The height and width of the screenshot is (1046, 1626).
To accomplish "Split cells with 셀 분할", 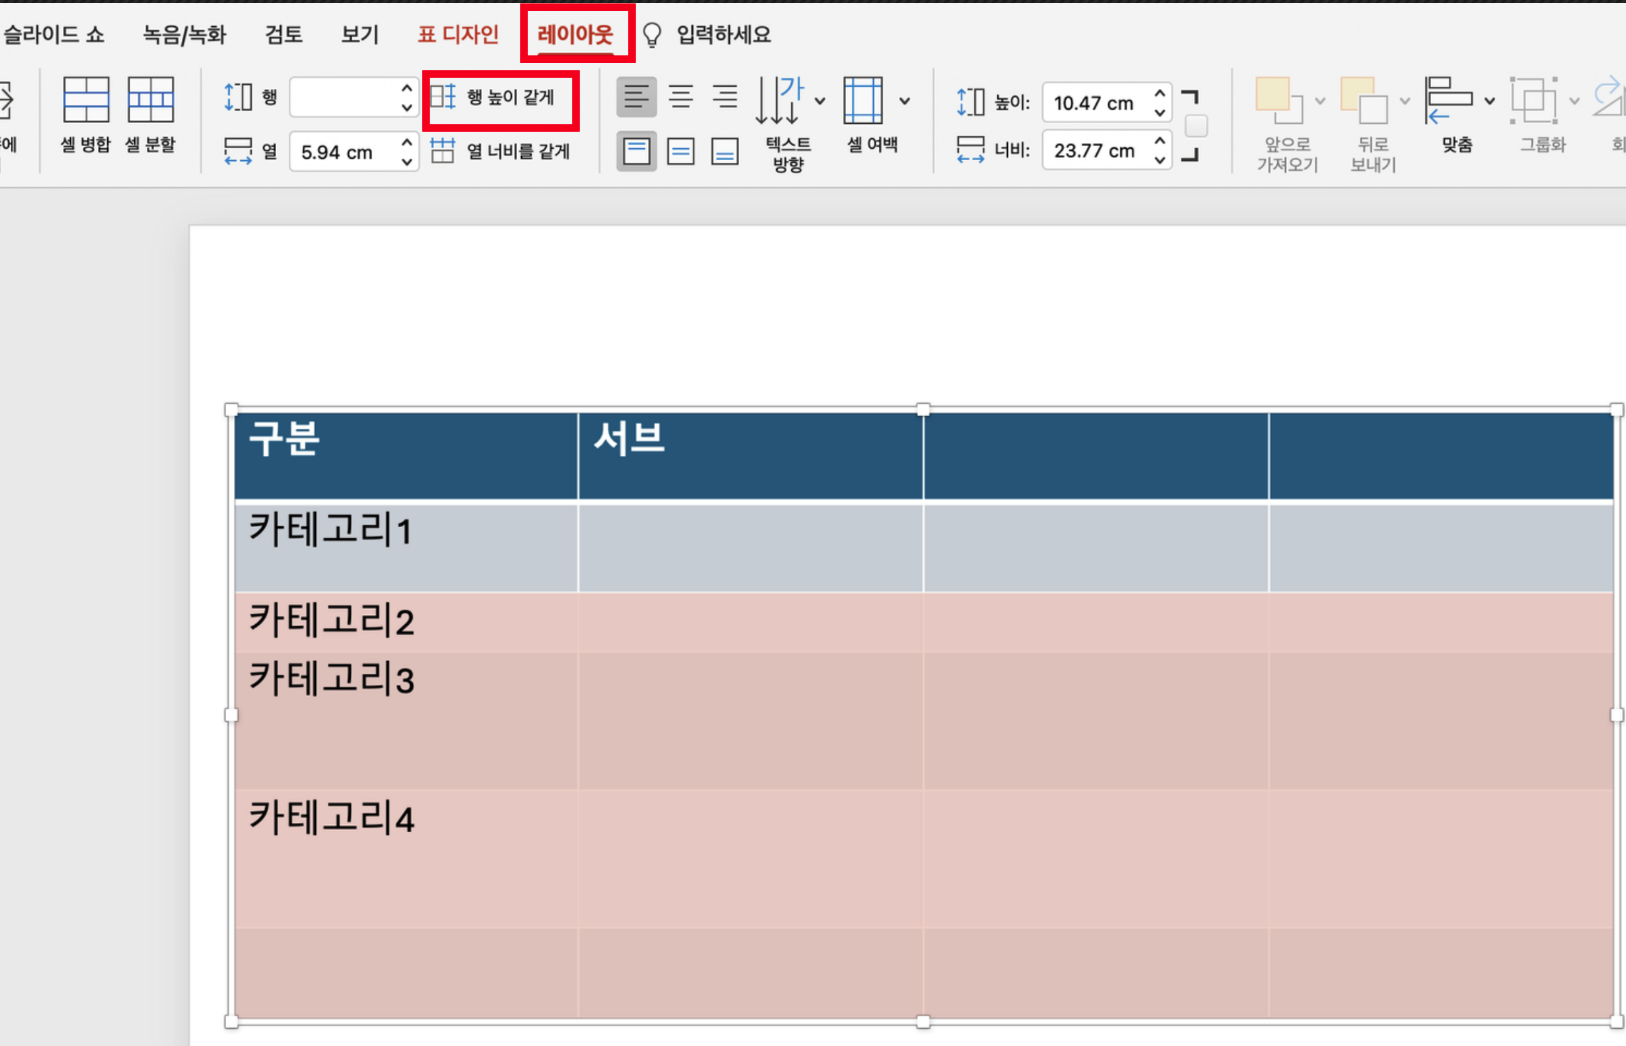I will (150, 115).
